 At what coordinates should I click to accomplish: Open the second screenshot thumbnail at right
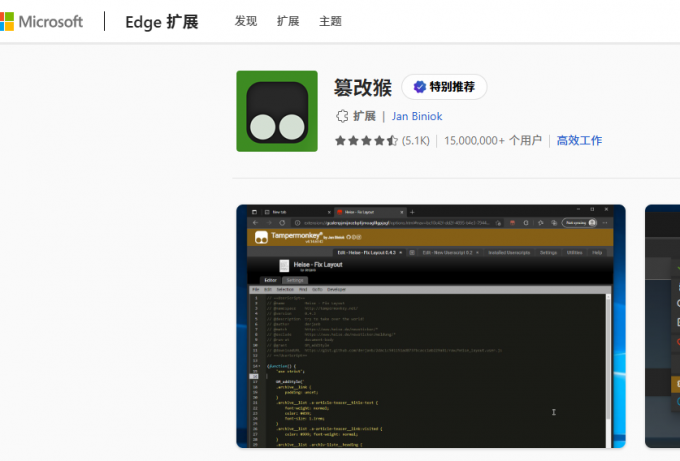tap(663, 326)
